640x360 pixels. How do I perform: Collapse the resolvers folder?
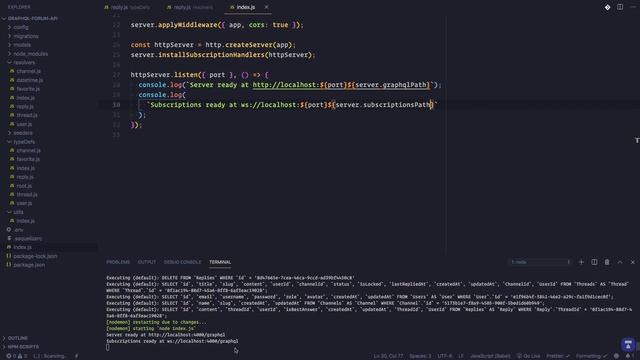click(x=24, y=62)
